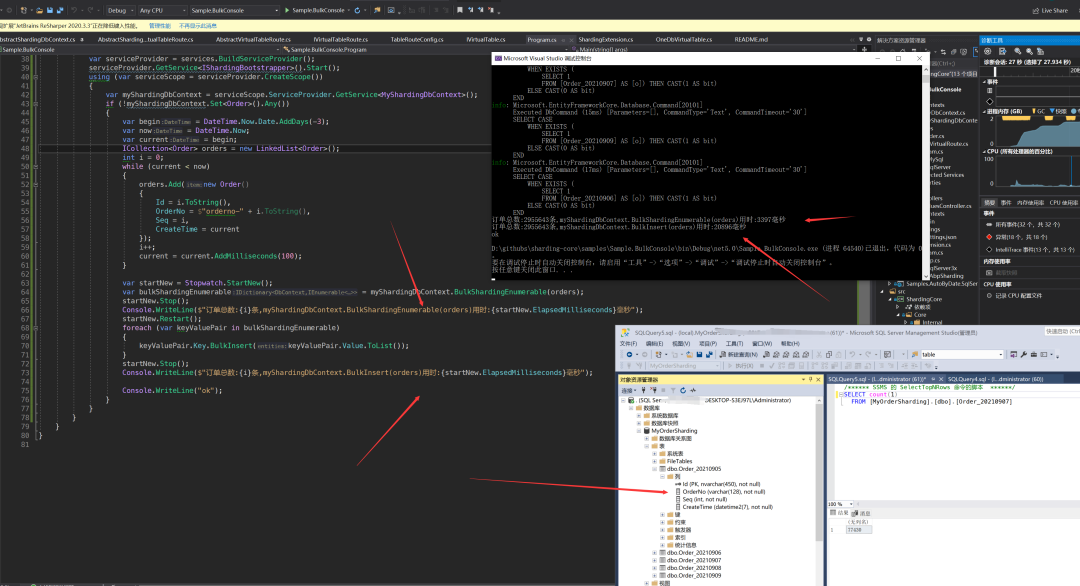
Task: Click the bookmark icon in the Visual Studio toolbar
Action: pyautogui.click(x=459, y=10)
